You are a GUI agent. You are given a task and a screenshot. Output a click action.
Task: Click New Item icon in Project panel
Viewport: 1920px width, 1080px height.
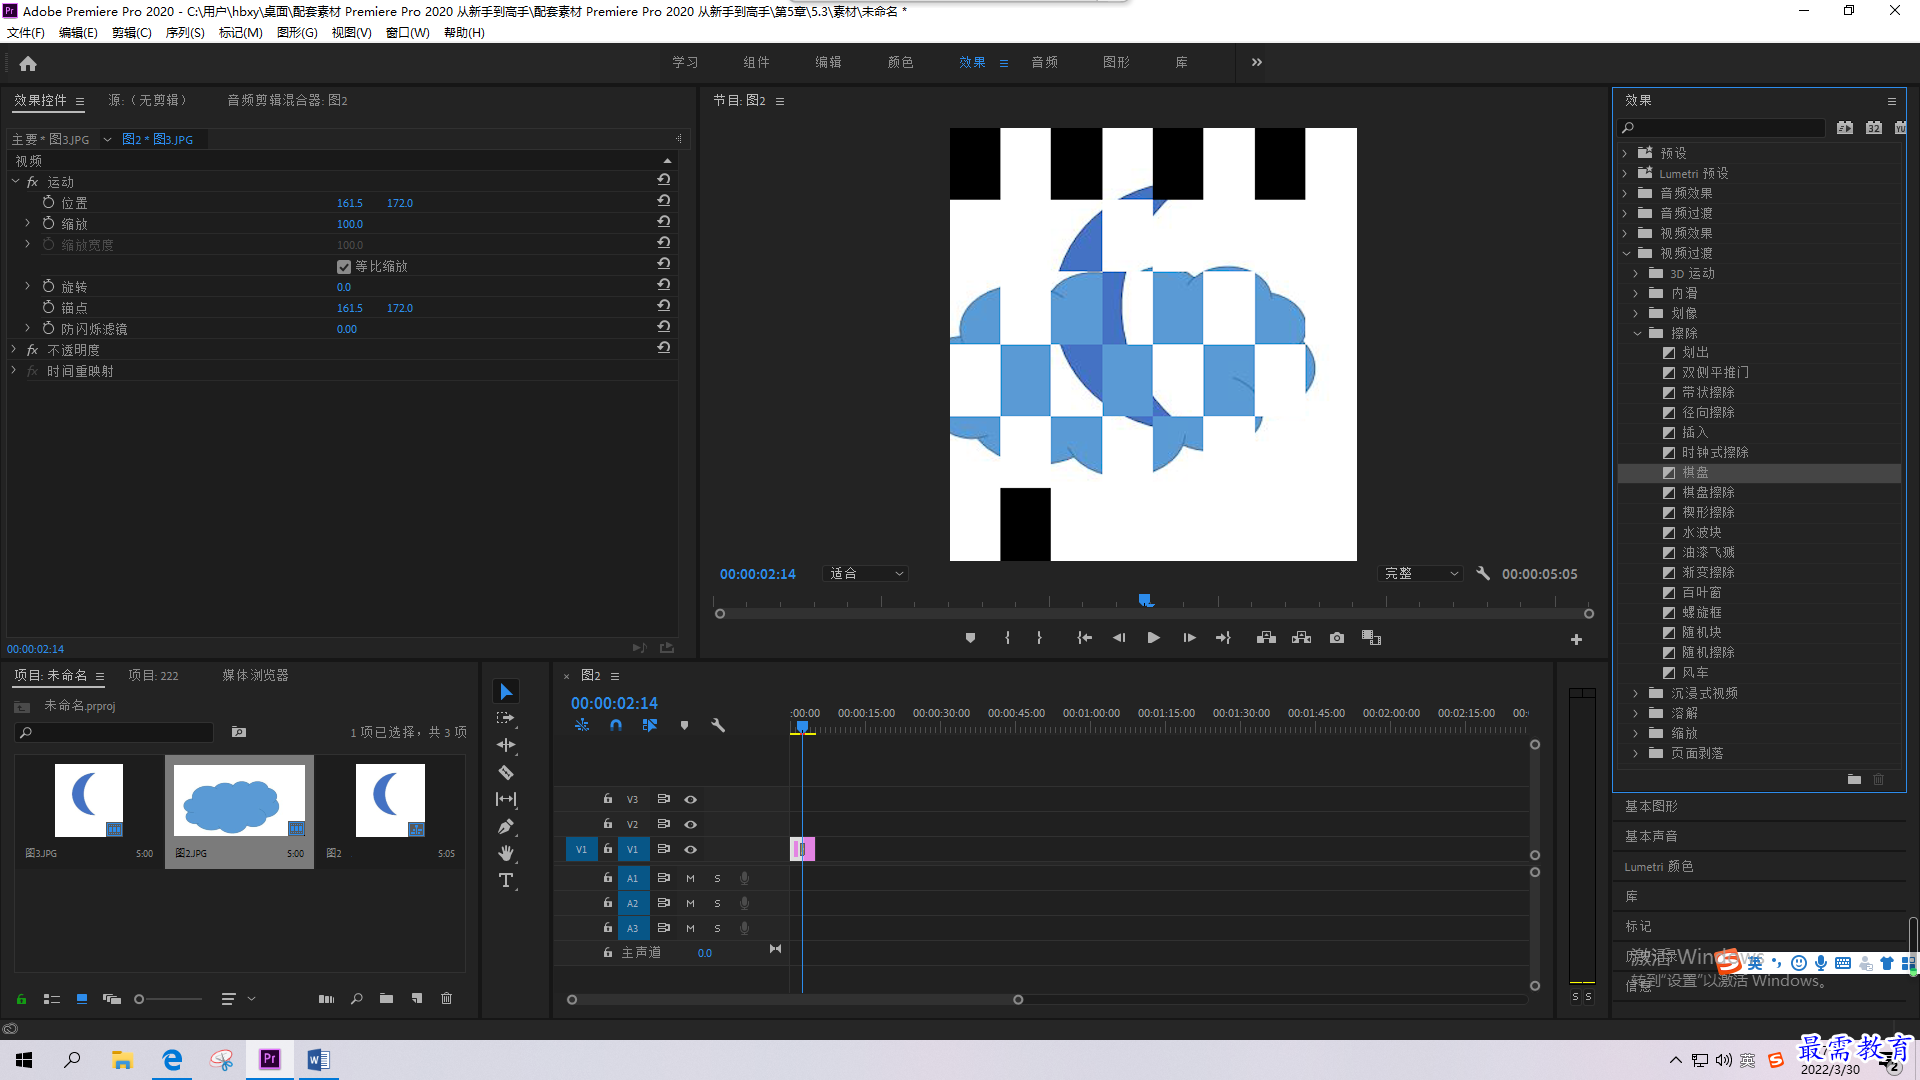click(x=417, y=999)
